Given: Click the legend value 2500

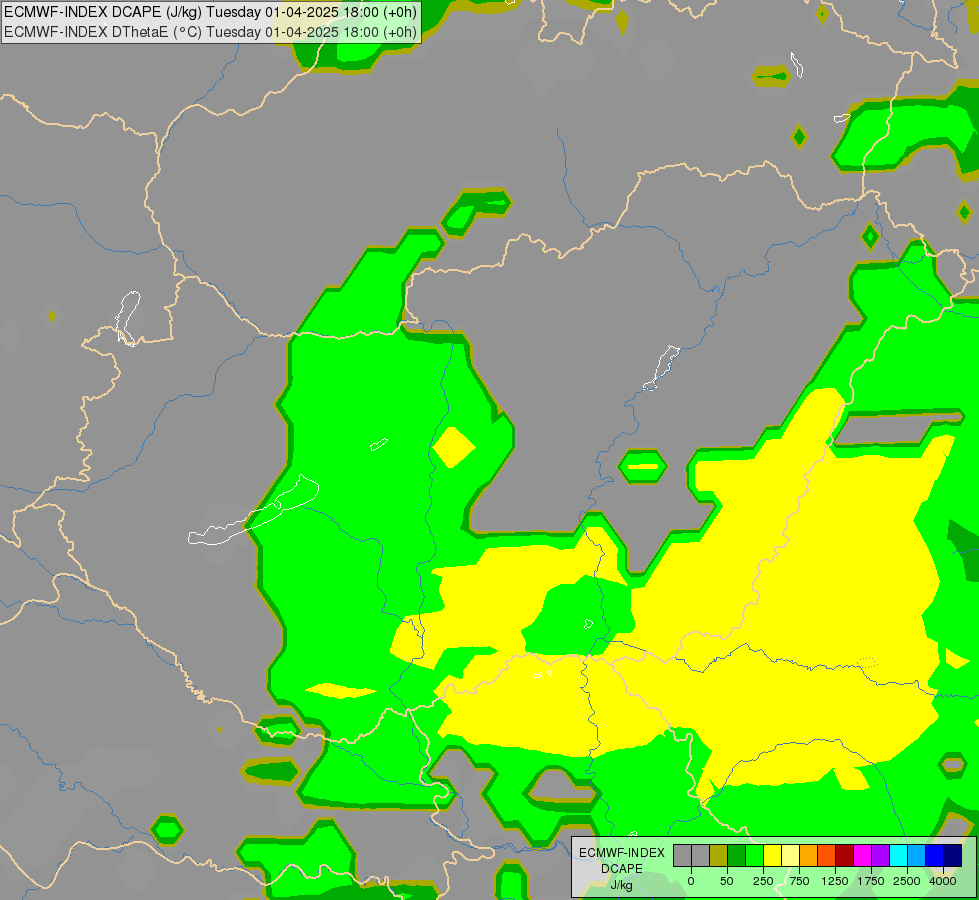Looking at the screenshot, I should click(907, 881).
